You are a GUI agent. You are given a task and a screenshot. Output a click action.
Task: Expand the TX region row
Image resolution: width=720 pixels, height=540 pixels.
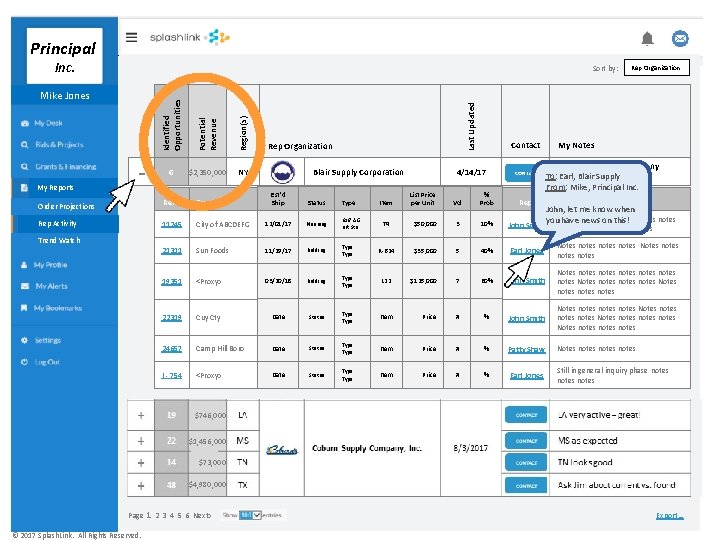141,485
